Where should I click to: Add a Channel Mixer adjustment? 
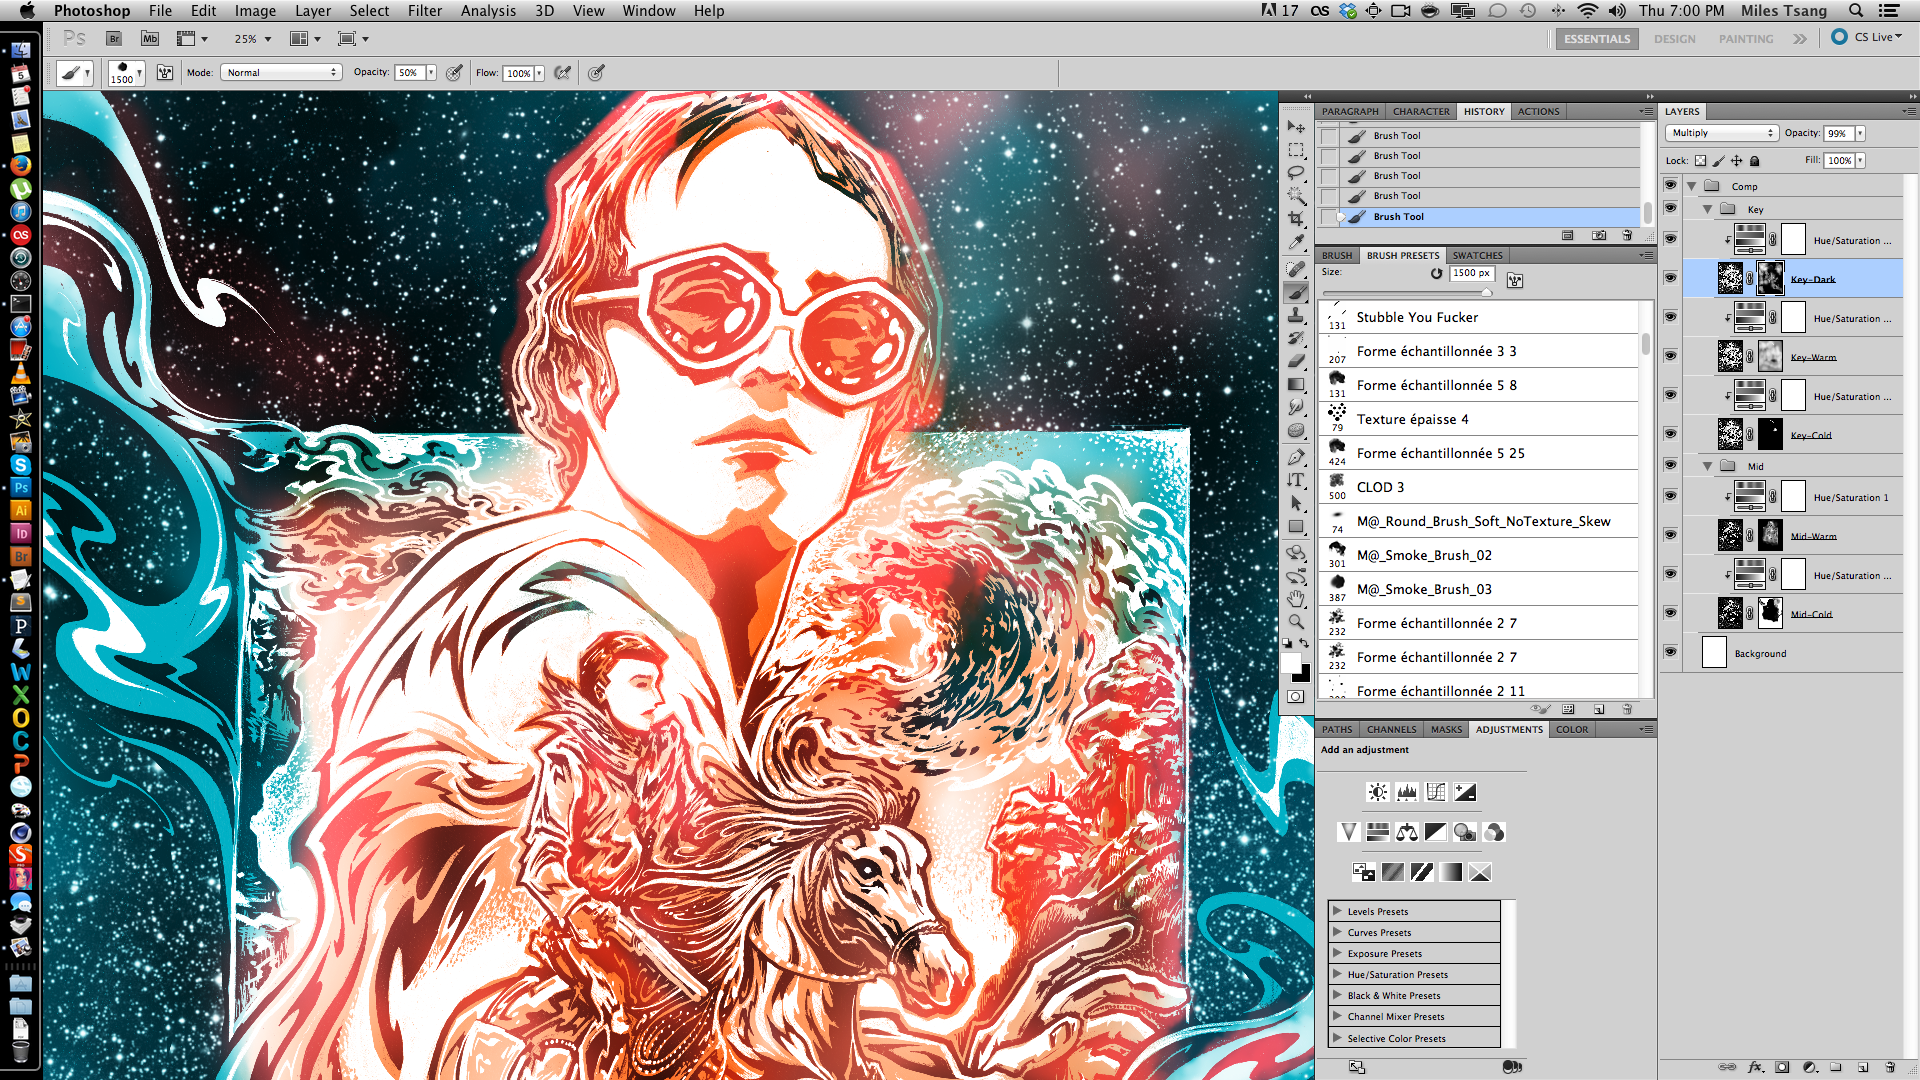[1494, 832]
